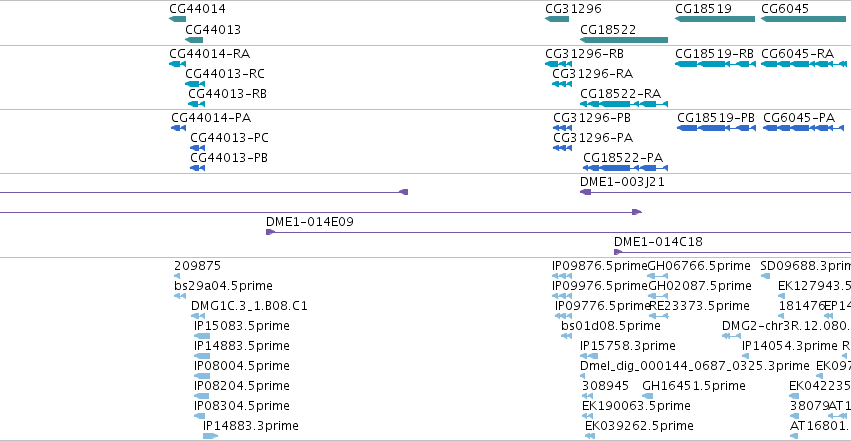Viewport: 851px width, 441px height.
Task: Select the CG44013-RB transcript
Action: pyautogui.click(x=196, y=104)
